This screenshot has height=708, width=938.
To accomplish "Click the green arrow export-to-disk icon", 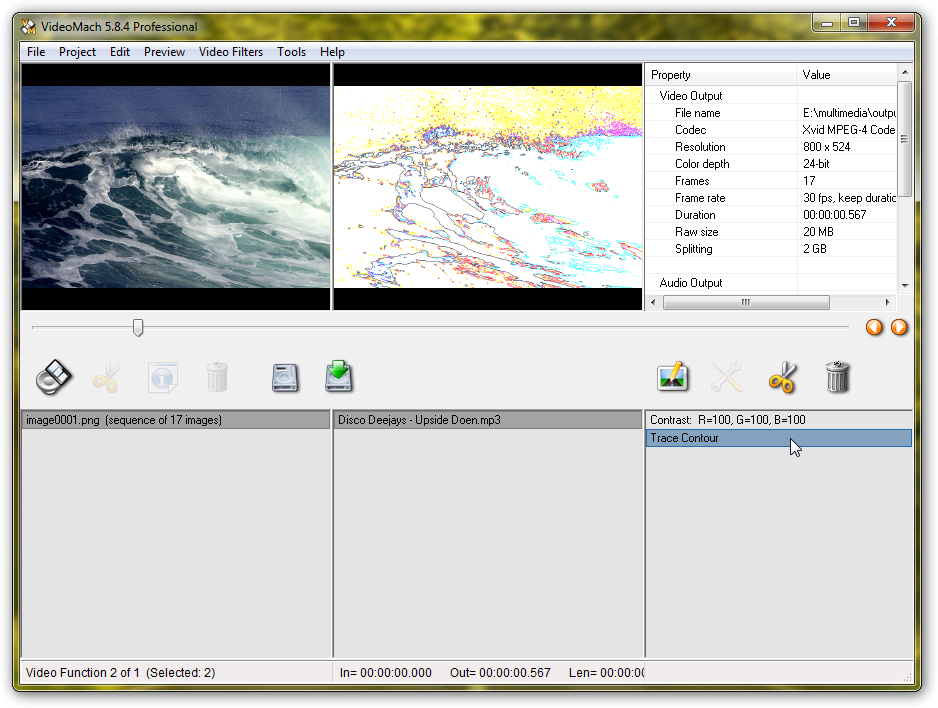I will click(x=339, y=377).
